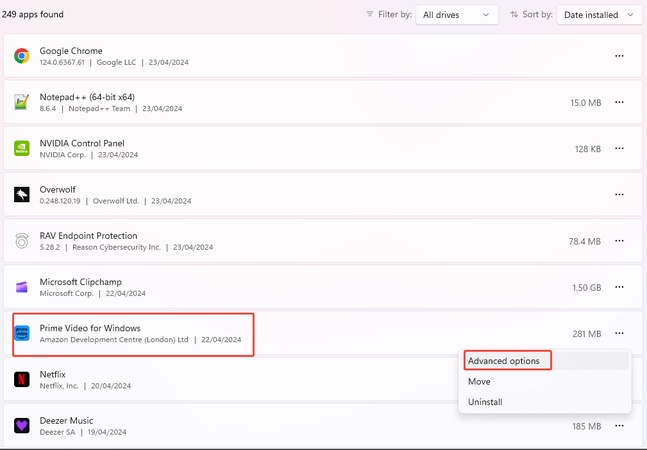The height and width of the screenshot is (450, 647).
Task: Open the three-dot menu for Google Chrome
Action: point(619,56)
